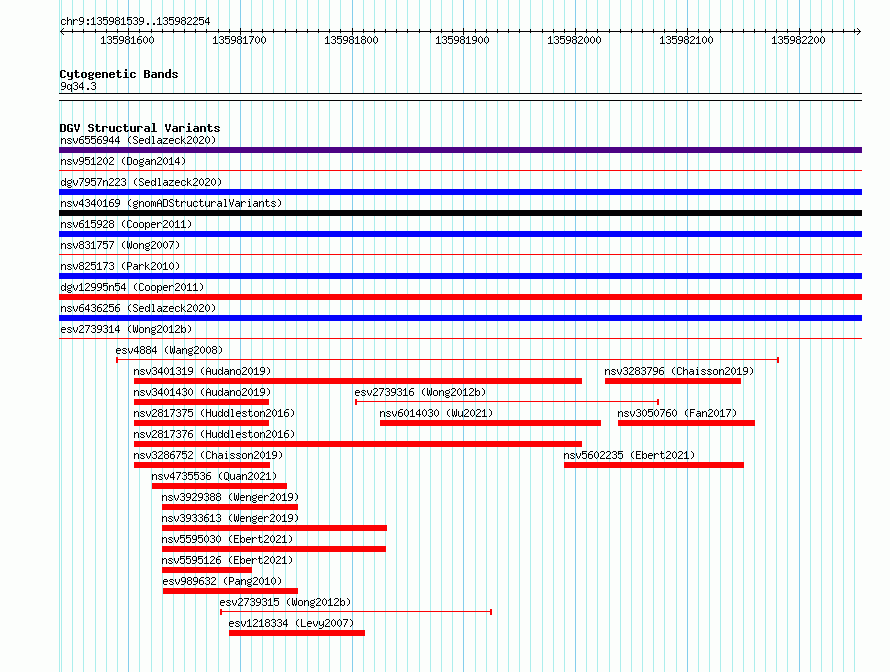Click nsv5595126 (Ebert2021) variant label
Viewport: 890px width, 672px height.
point(227,560)
